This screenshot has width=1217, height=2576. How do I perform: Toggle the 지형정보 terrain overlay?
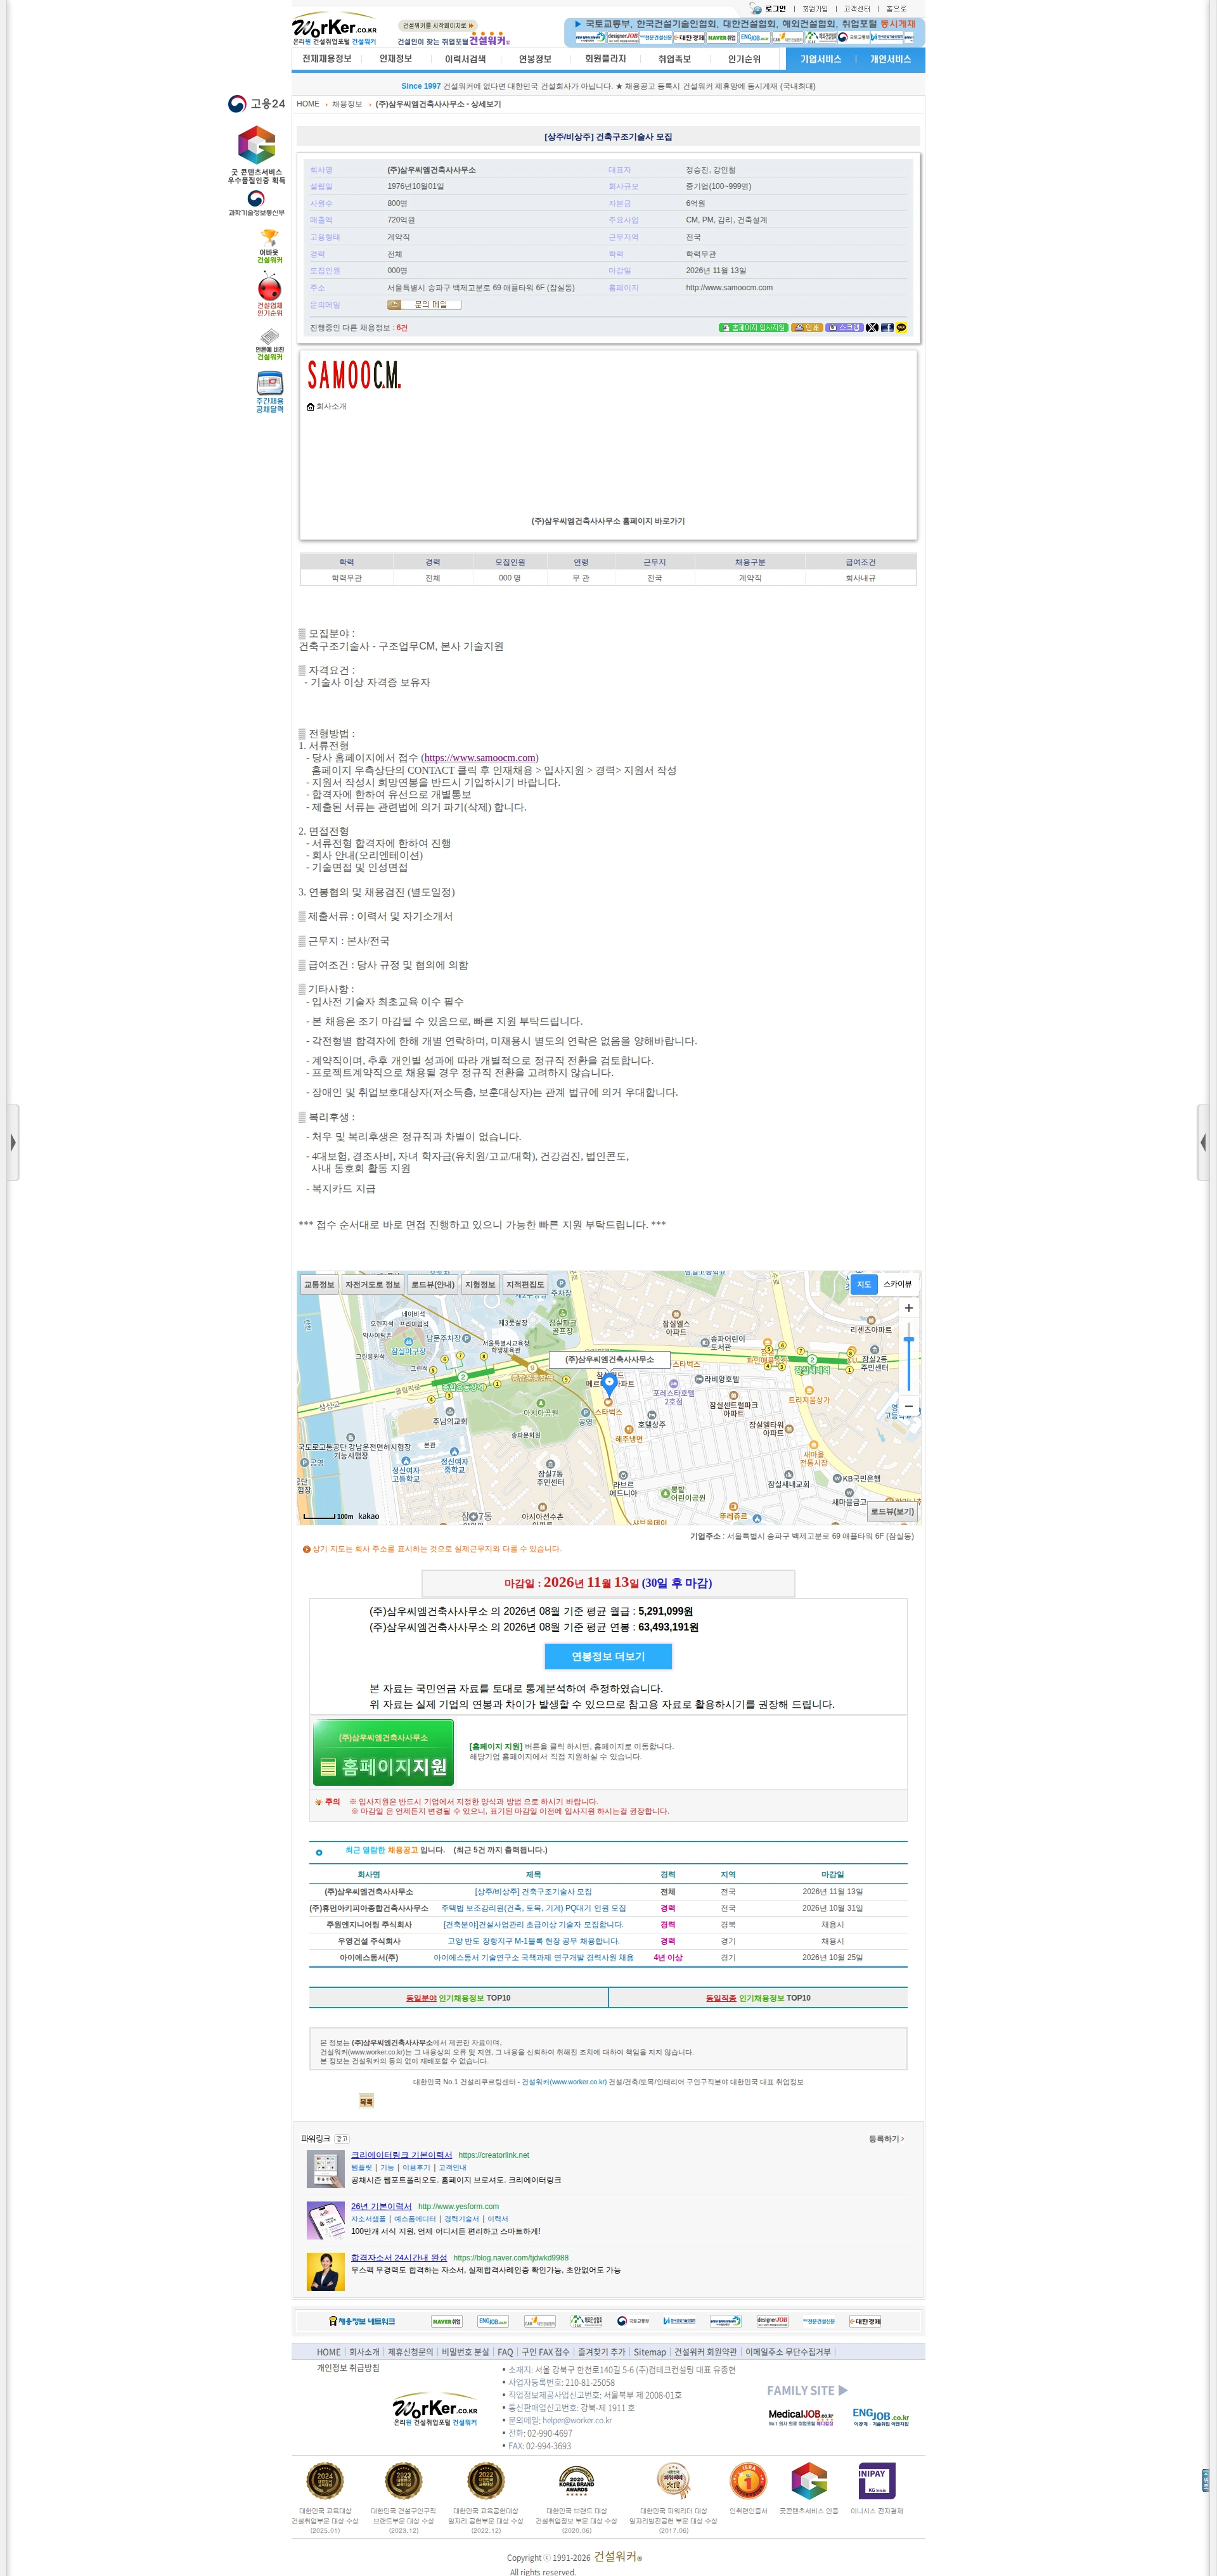click(480, 1284)
